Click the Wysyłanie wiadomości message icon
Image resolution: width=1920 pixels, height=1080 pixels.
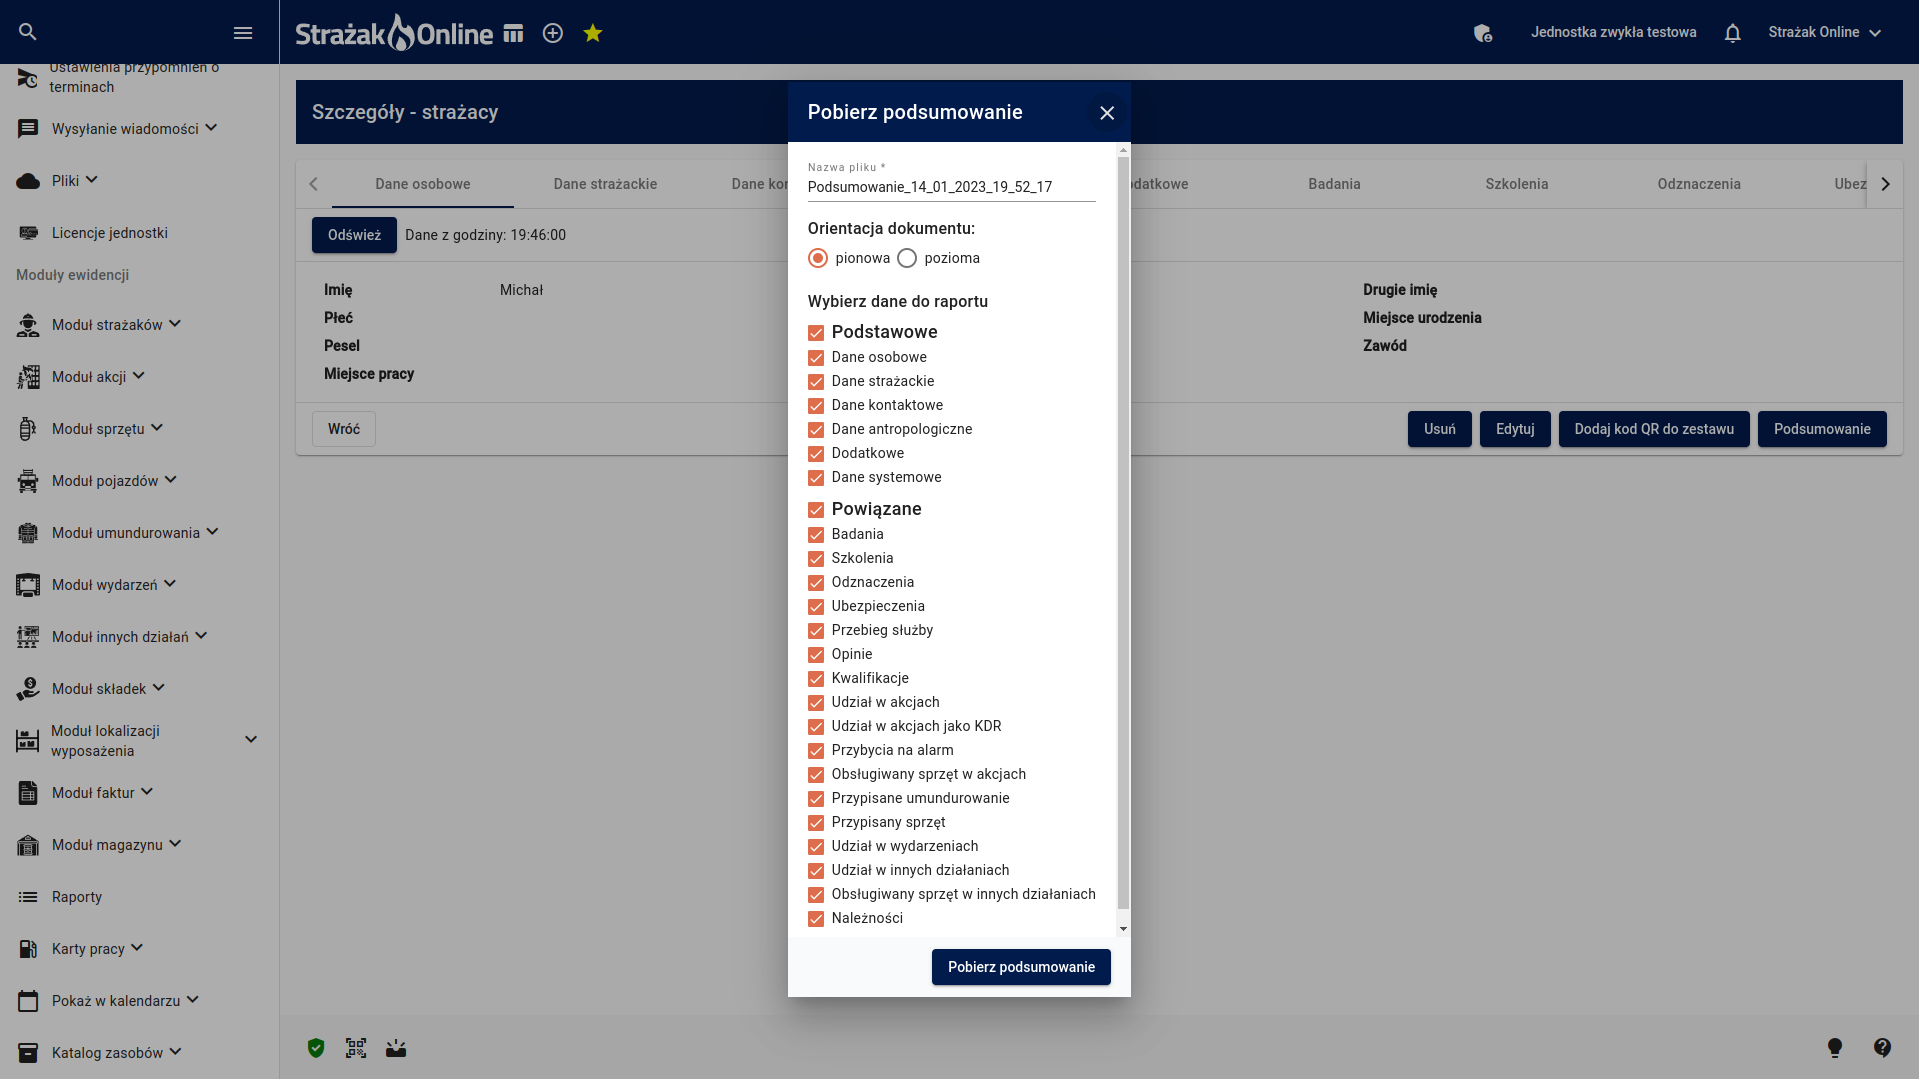(28, 129)
